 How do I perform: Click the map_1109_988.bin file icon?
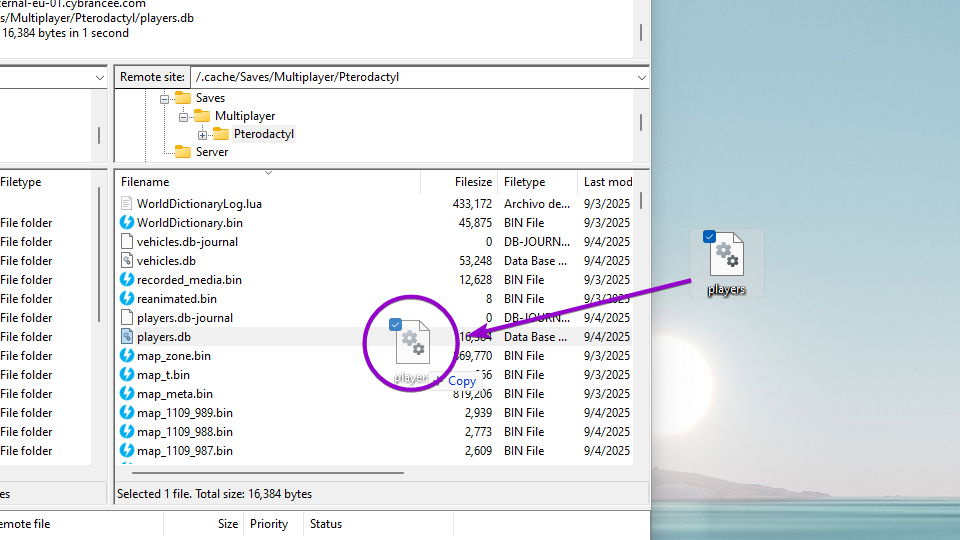(x=126, y=432)
